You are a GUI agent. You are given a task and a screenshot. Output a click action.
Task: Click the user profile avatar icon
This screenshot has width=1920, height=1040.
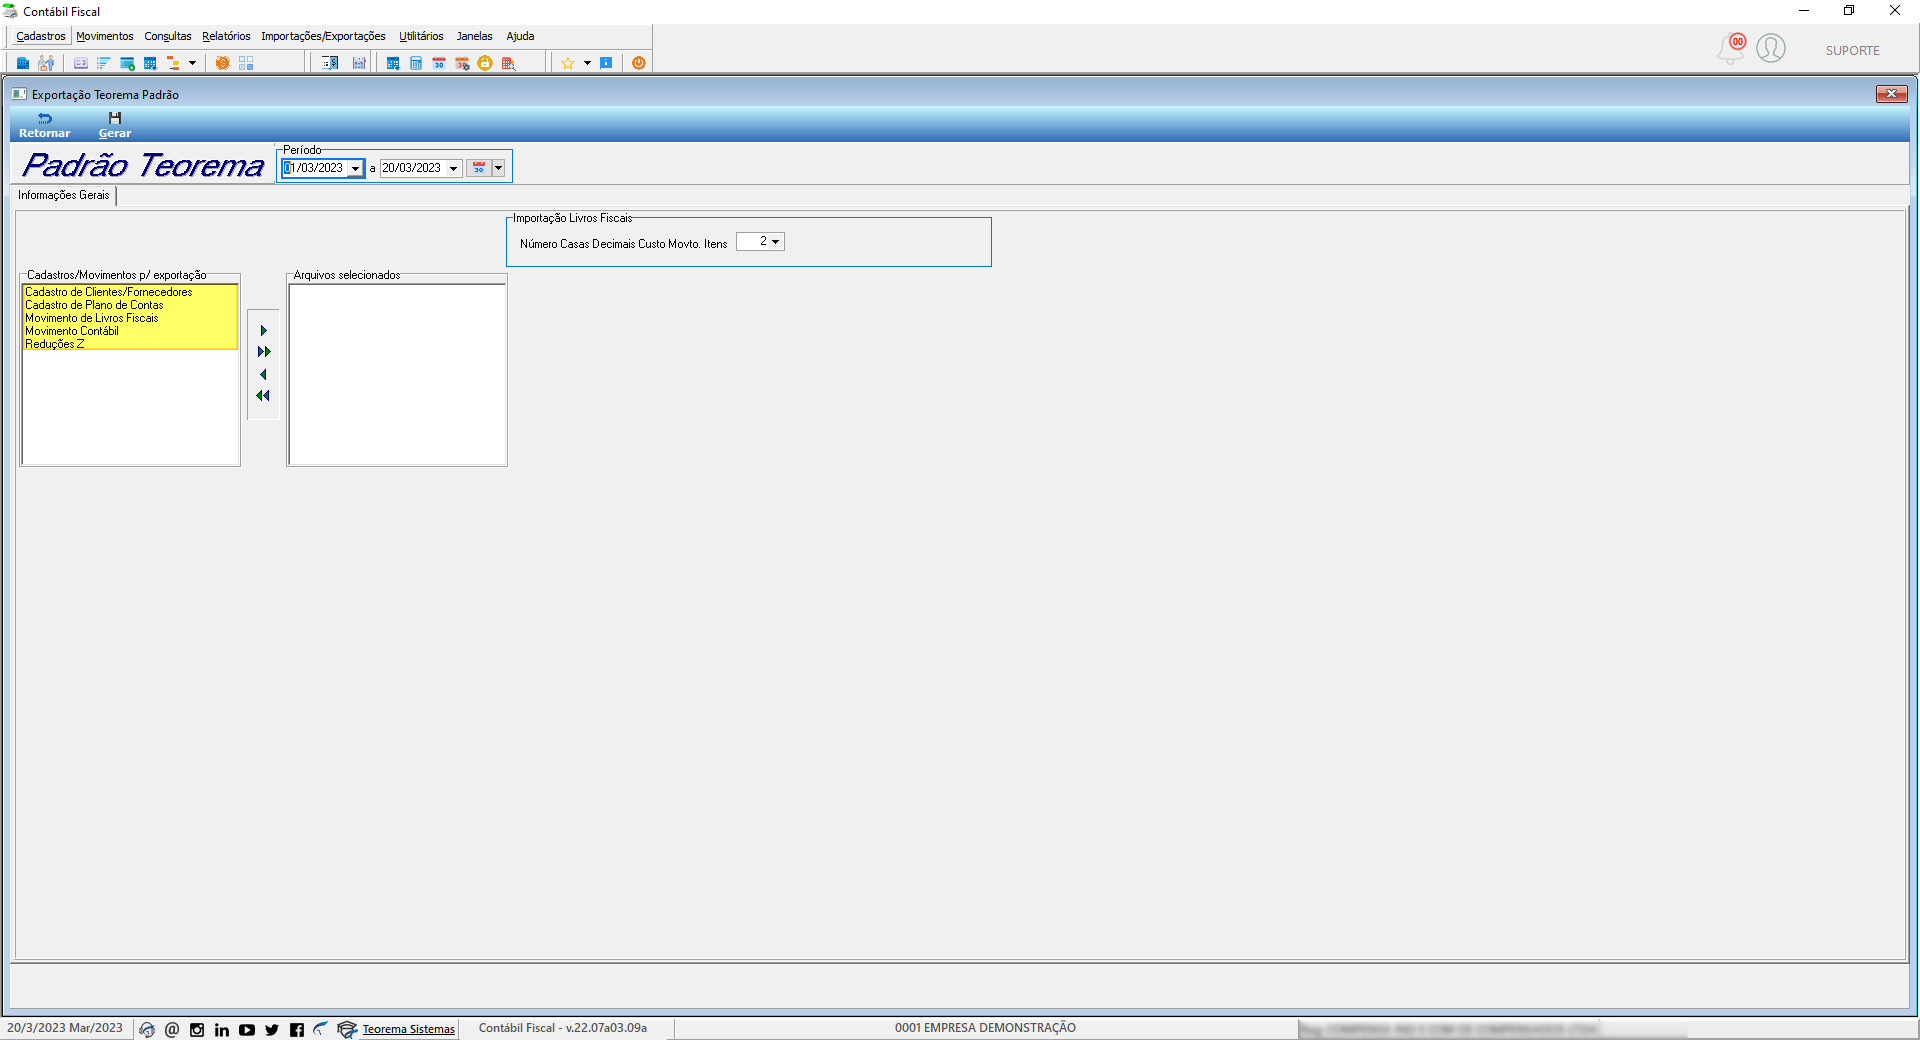point(1771,48)
